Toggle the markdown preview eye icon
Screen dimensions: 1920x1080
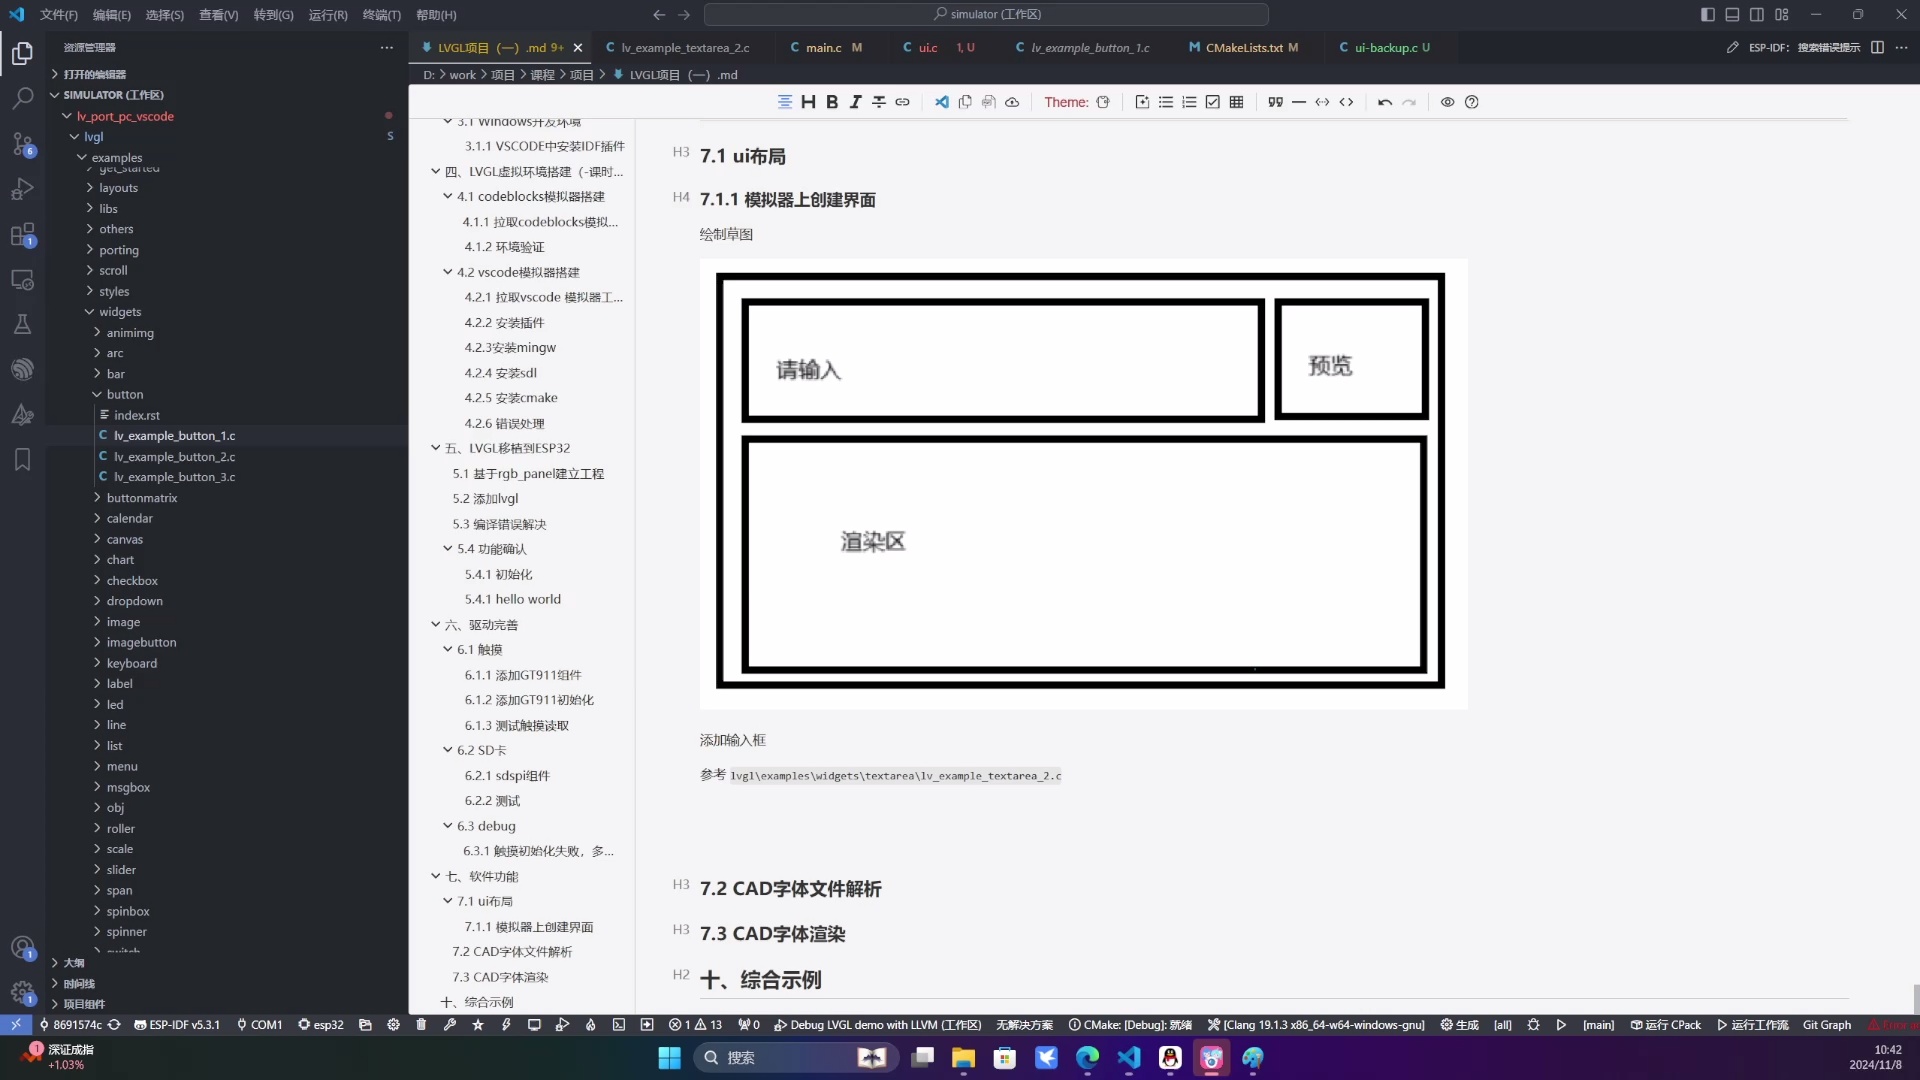[x=1448, y=101]
